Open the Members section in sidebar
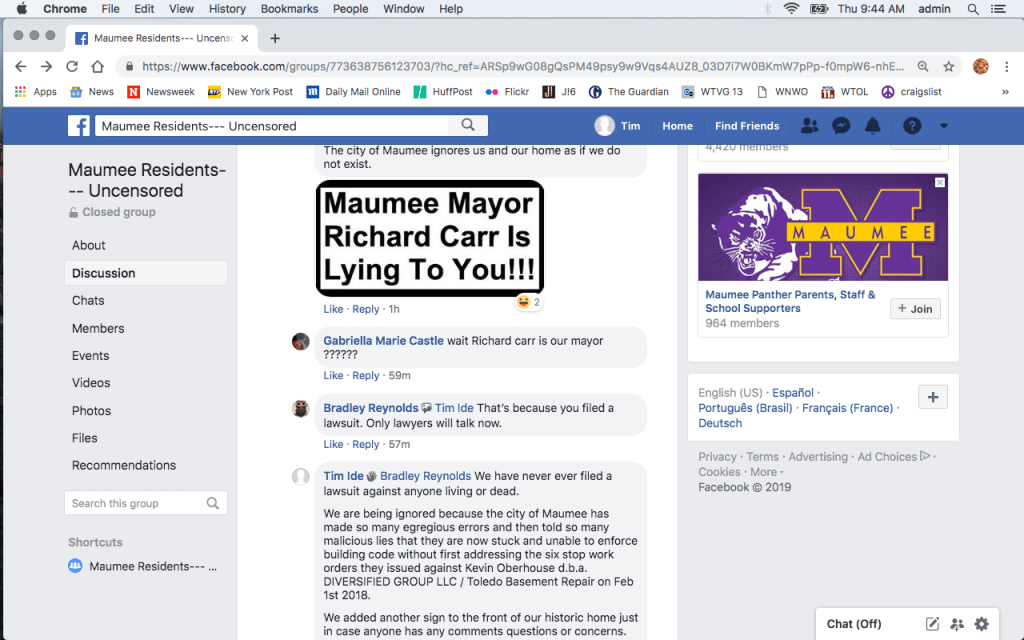Screen dimensions: 1024x640 [x=98, y=328]
